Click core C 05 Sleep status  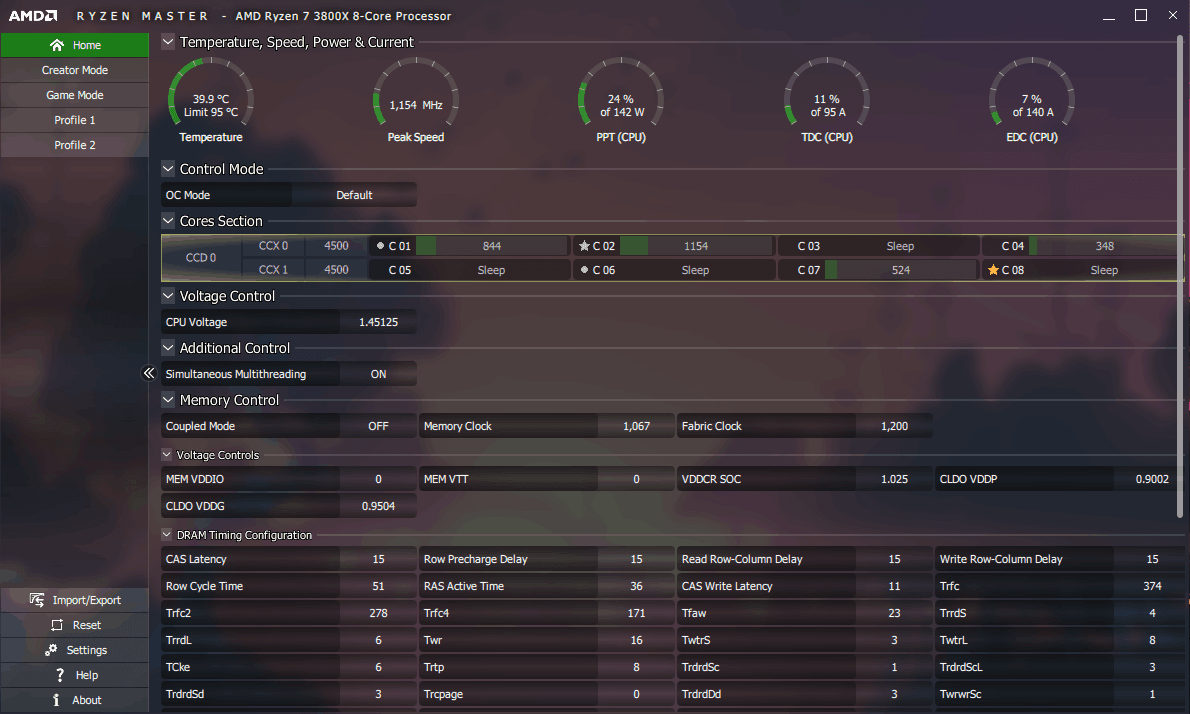click(491, 269)
